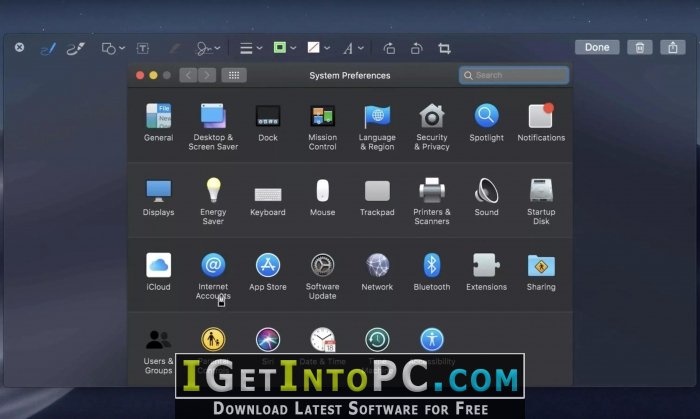This screenshot has width=700, height=419.
Task: Open Trackpad preferences
Action: [377, 197]
